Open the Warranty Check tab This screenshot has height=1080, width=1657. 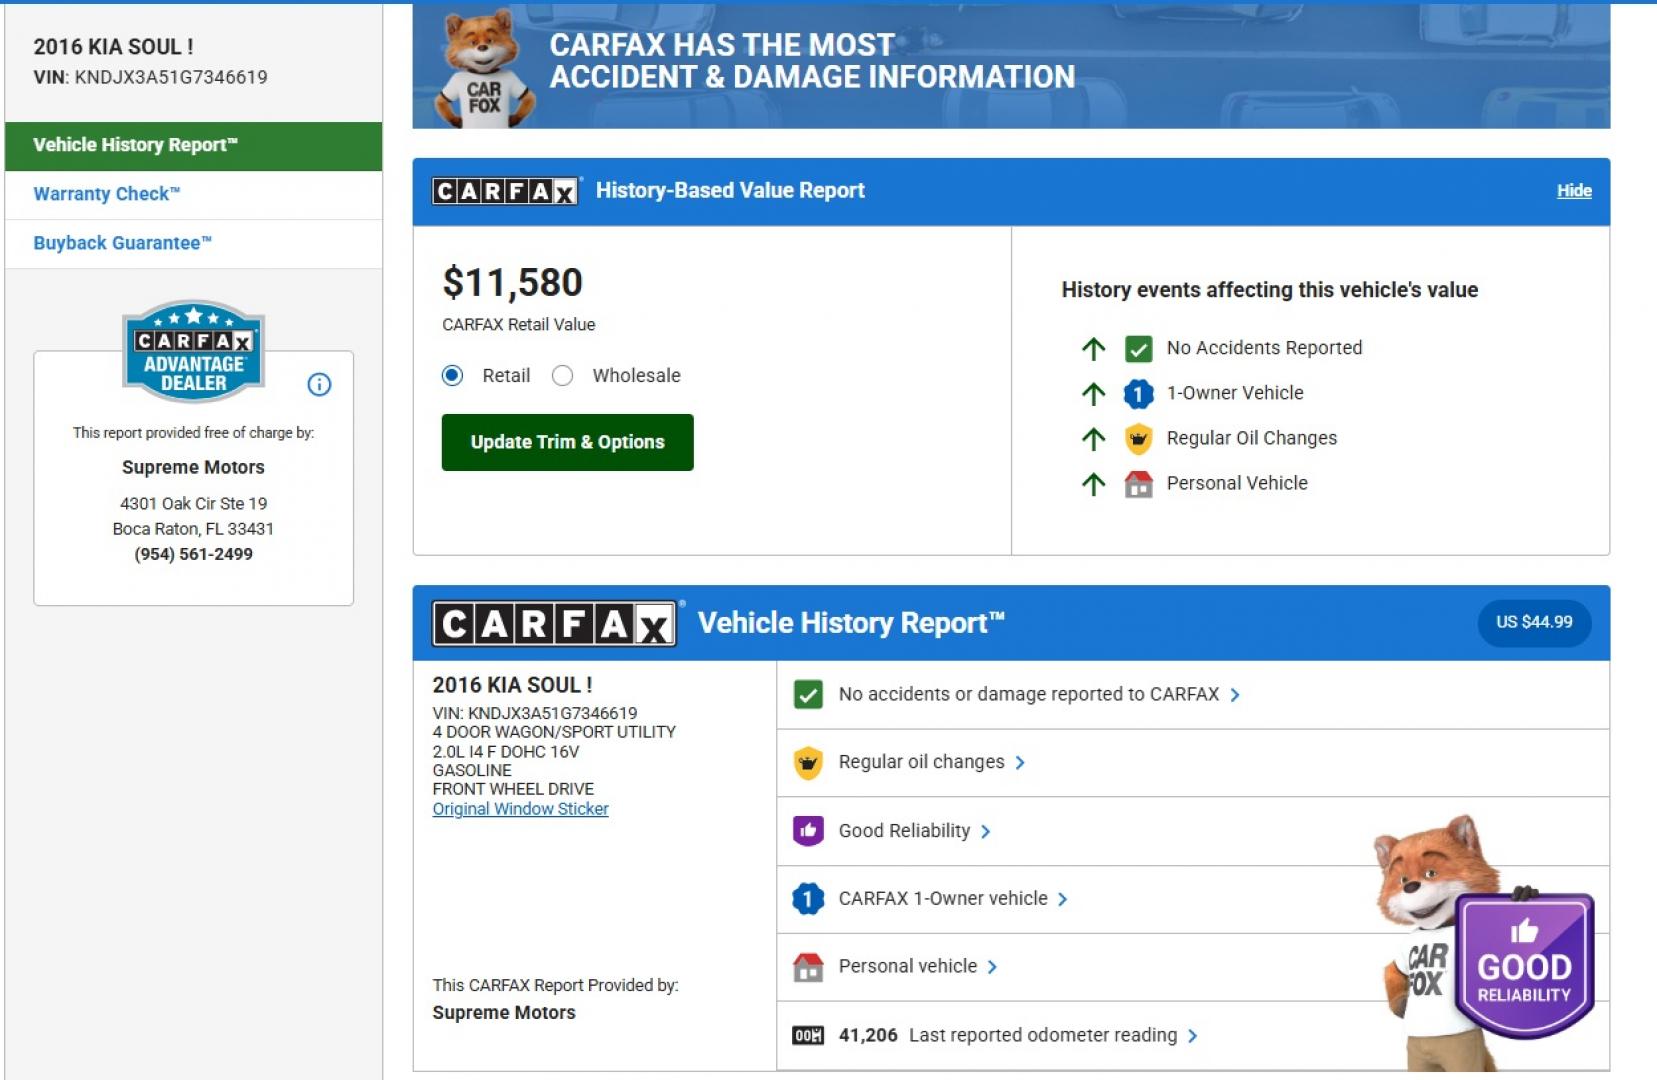click(x=106, y=194)
